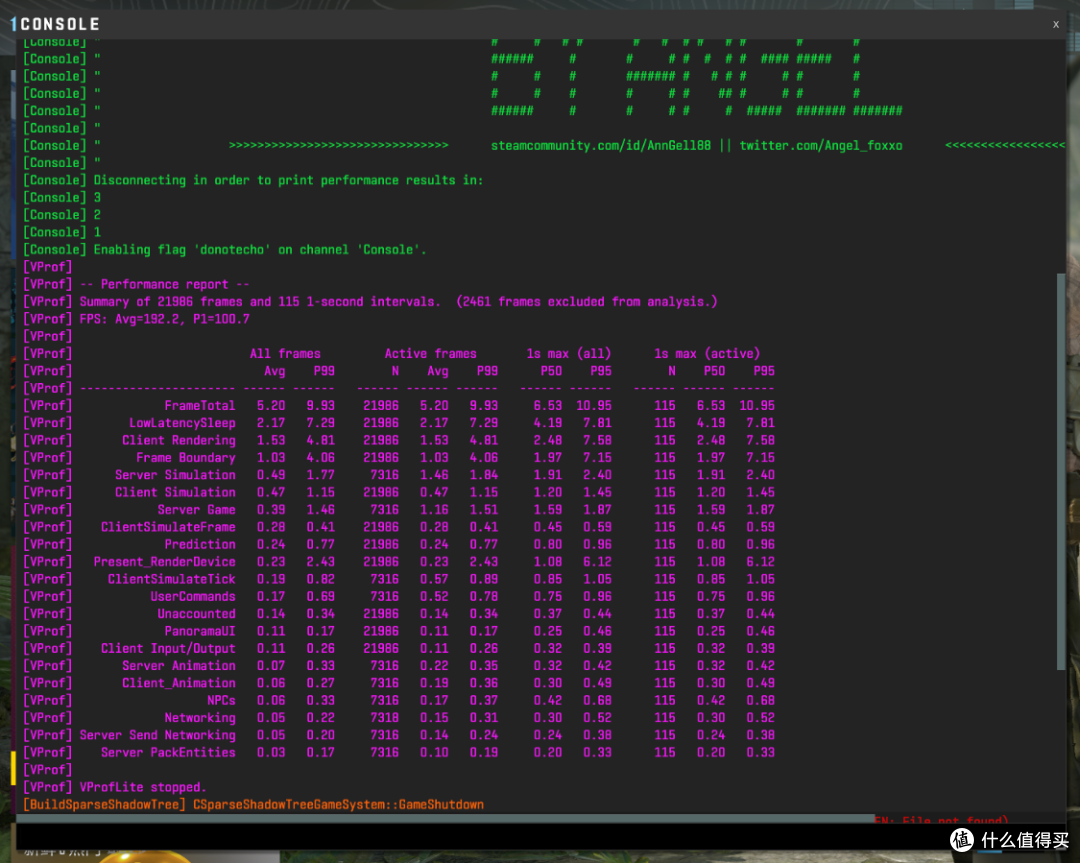Click FrameTotal All-frames Avg value 5.20
The width and height of the screenshot is (1080, 863).
coord(271,406)
